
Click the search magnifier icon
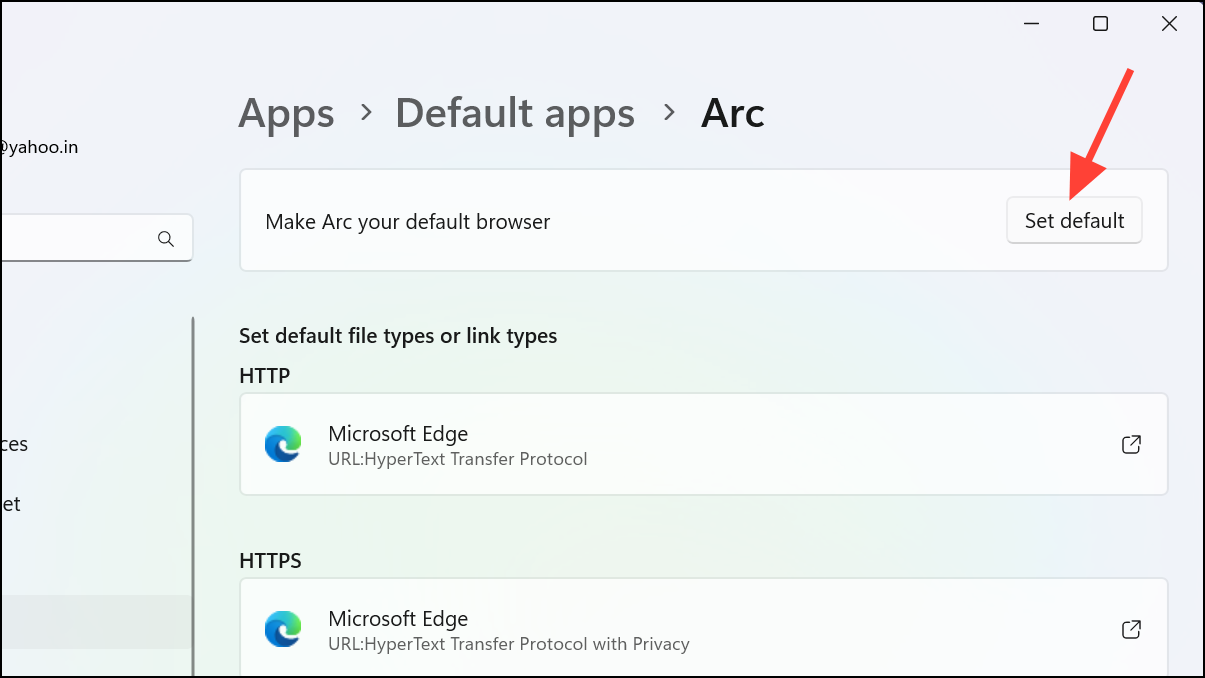[166, 239]
